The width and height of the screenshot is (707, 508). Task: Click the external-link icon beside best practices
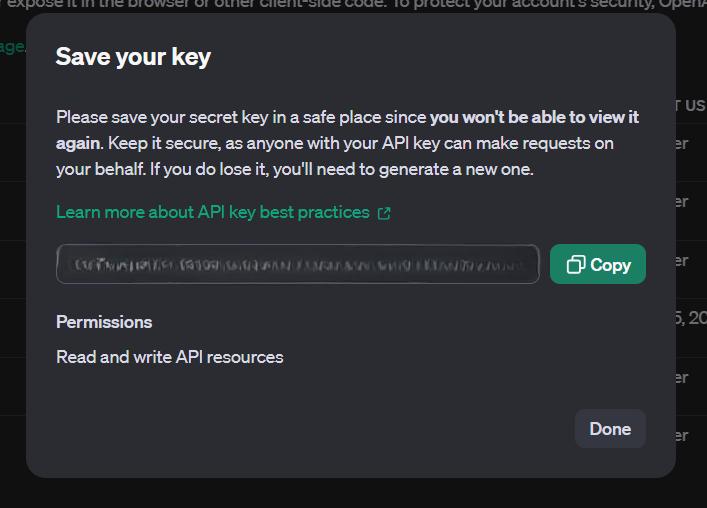(384, 213)
